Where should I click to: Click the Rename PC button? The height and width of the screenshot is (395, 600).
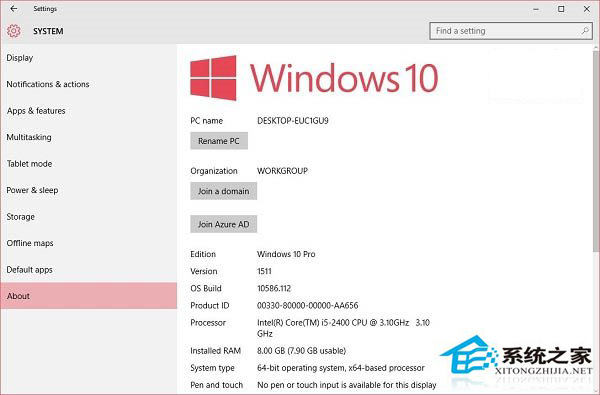click(x=219, y=141)
